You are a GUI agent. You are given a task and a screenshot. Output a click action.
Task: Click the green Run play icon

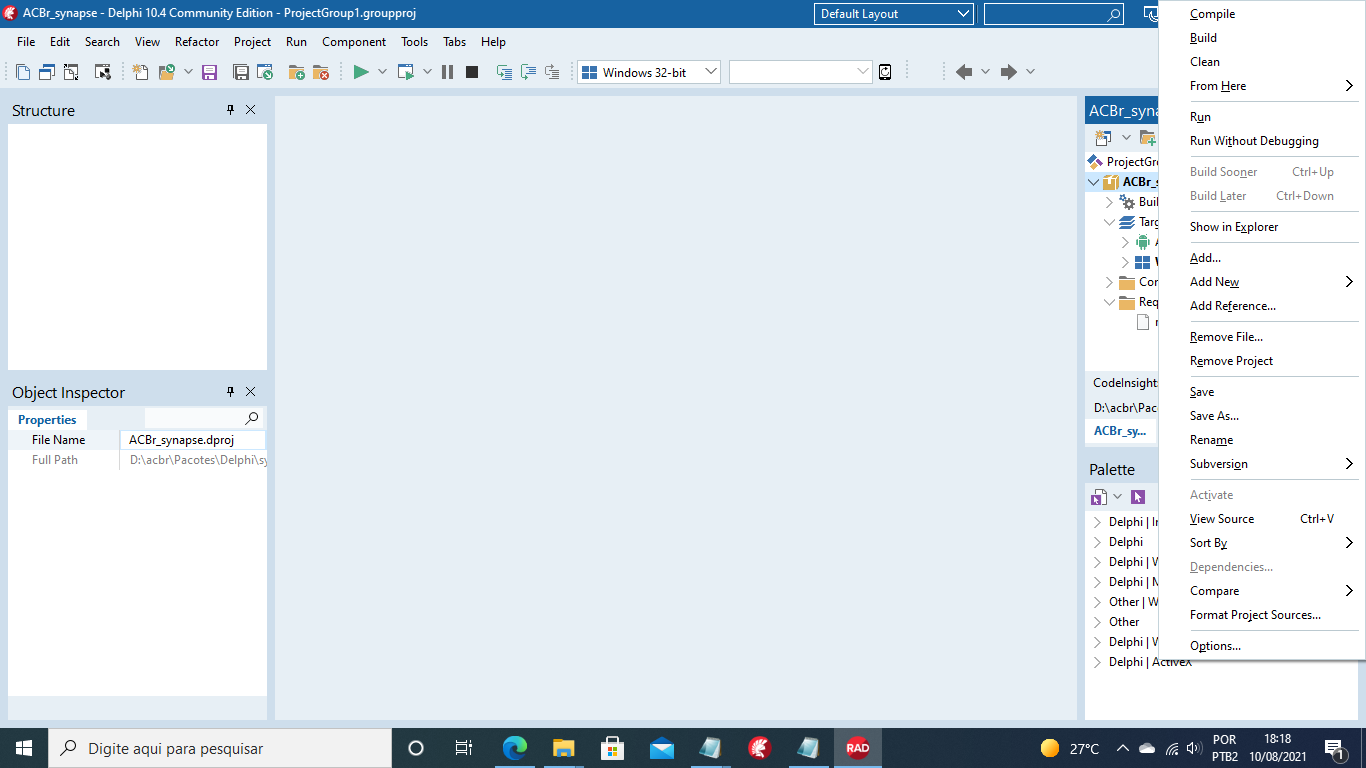(x=361, y=72)
